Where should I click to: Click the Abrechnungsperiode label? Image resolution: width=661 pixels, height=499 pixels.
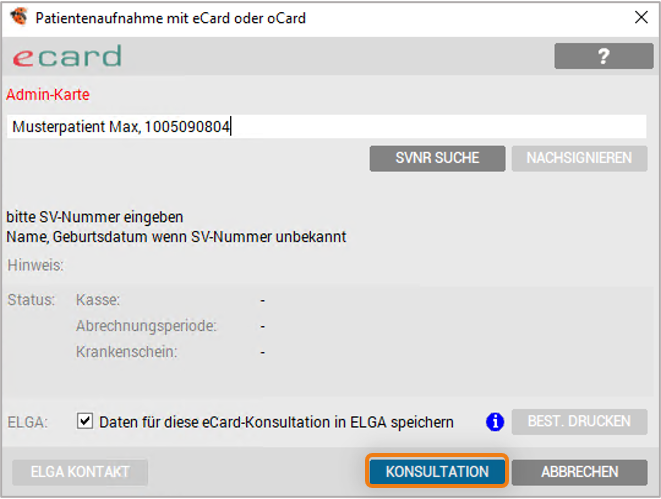tap(146, 326)
